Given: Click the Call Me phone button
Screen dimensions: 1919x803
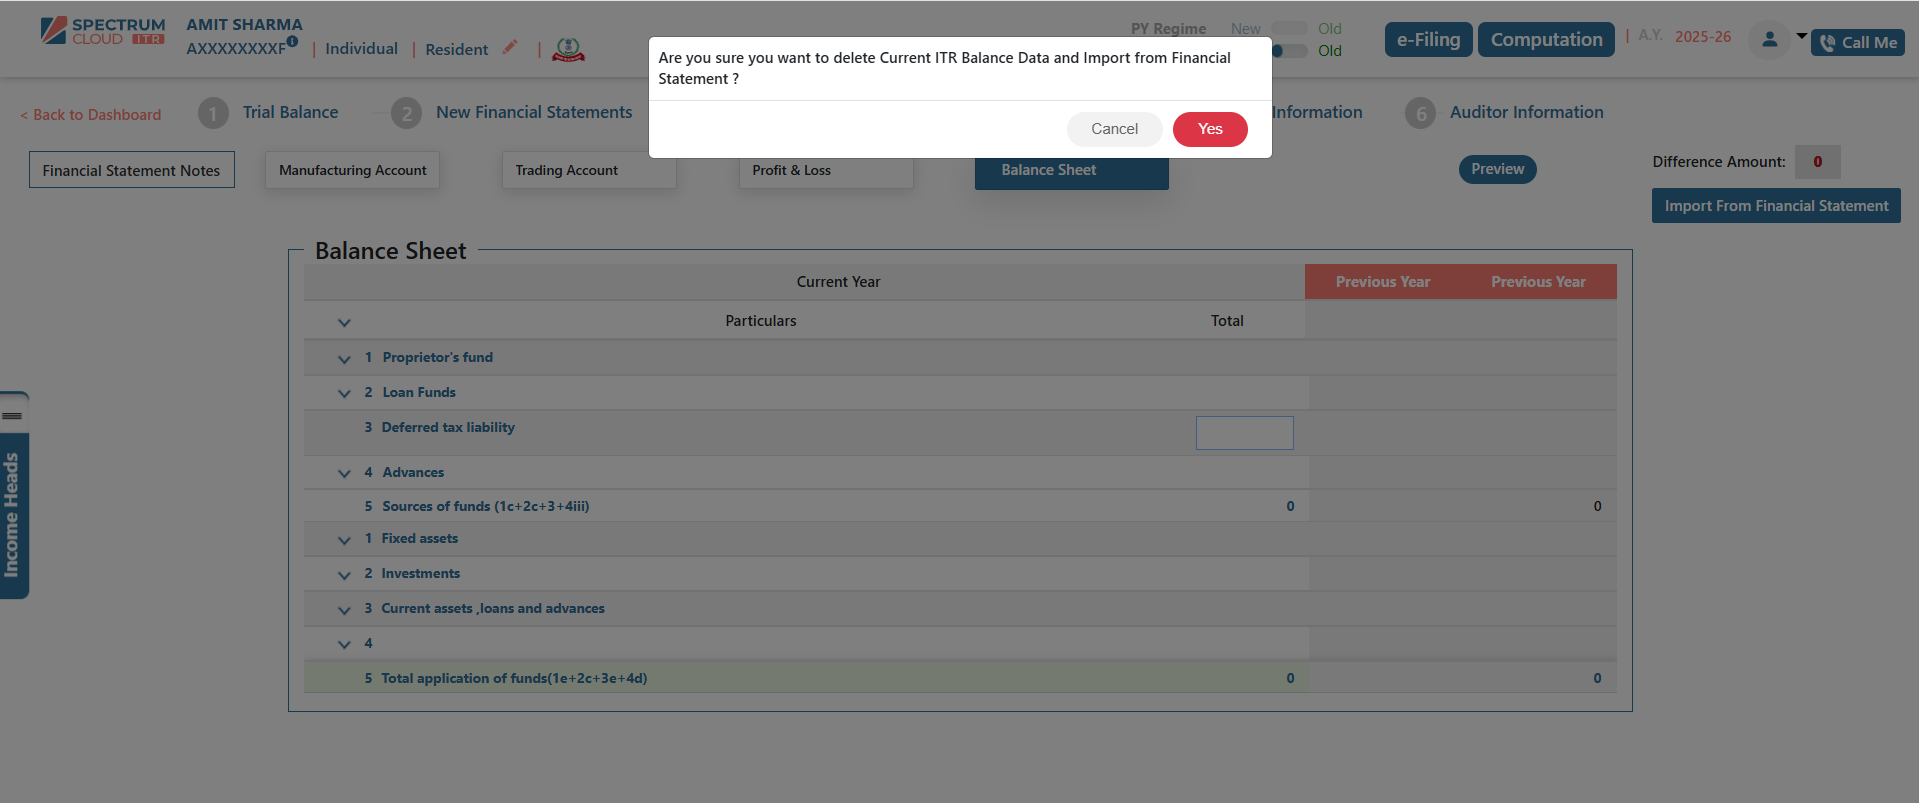Looking at the screenshot, I should pyautogui.click(x=1857, y=42).
